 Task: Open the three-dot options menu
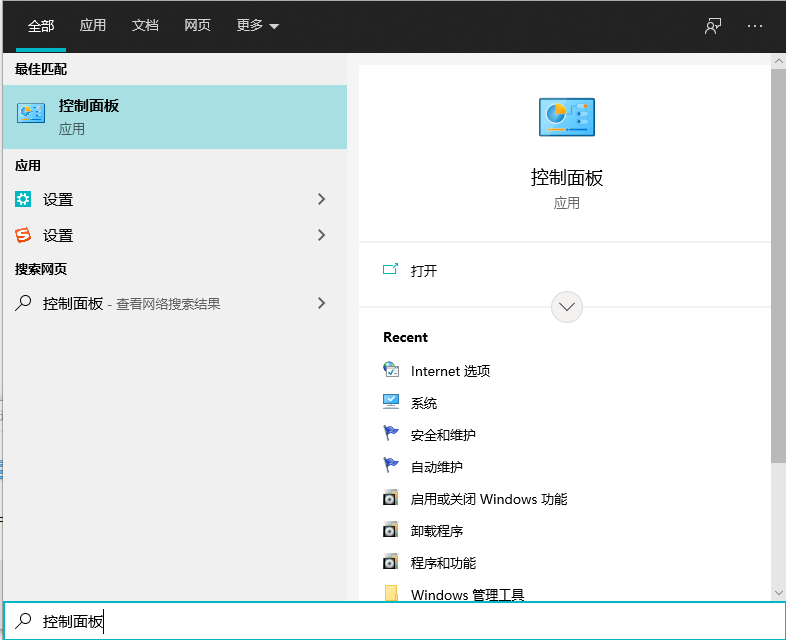point(755,26)
